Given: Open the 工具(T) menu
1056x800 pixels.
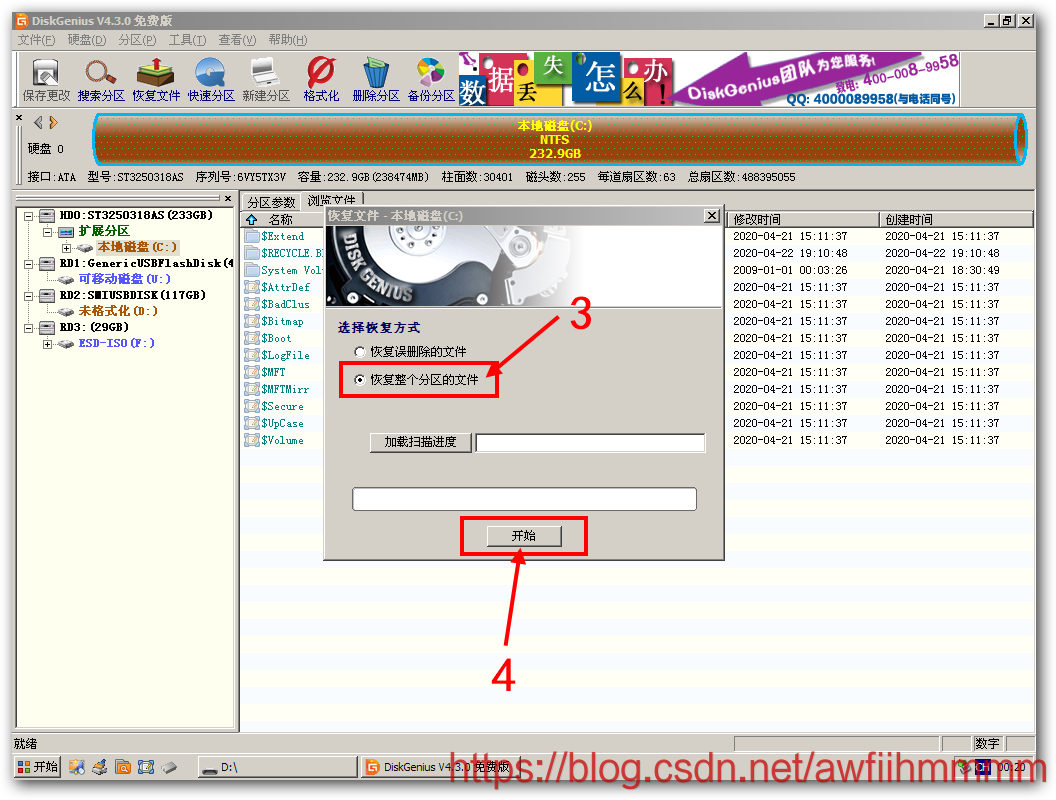Looking at the screenshot, I should [187, 40].
